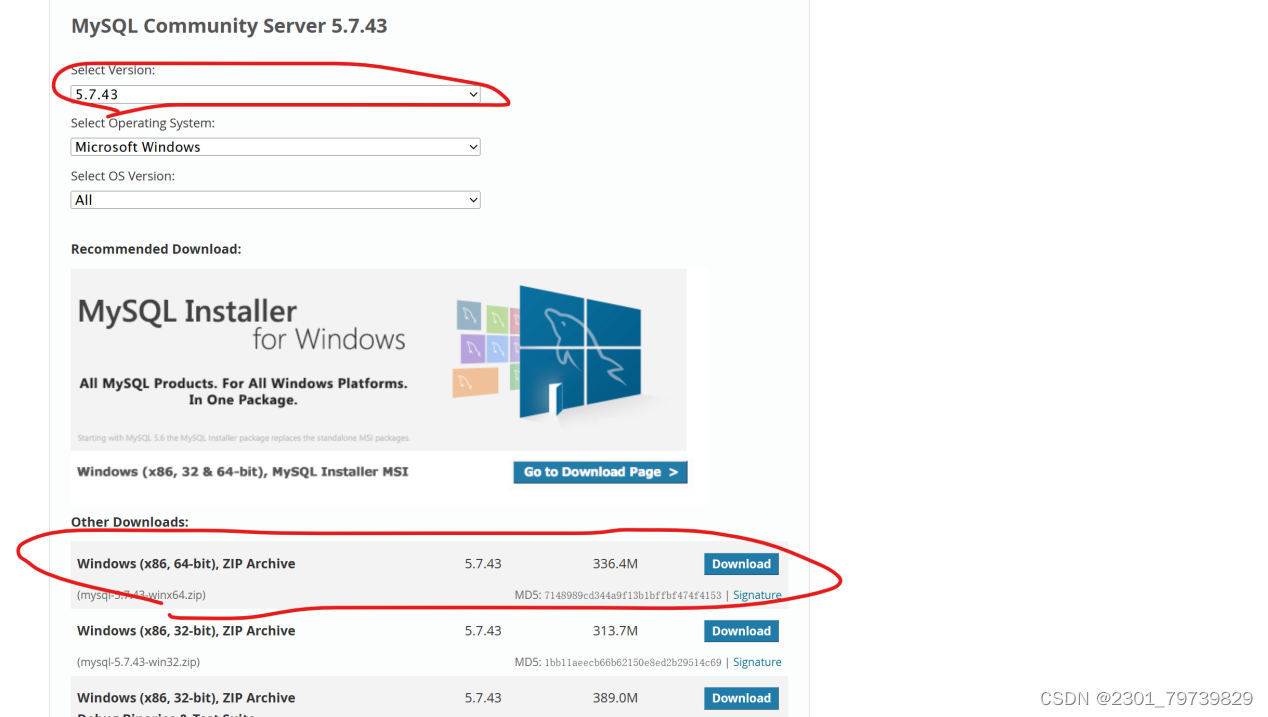
Task: Click the MySQL Community Server 5.7.43 heading
Action: [x=229, y=26]
